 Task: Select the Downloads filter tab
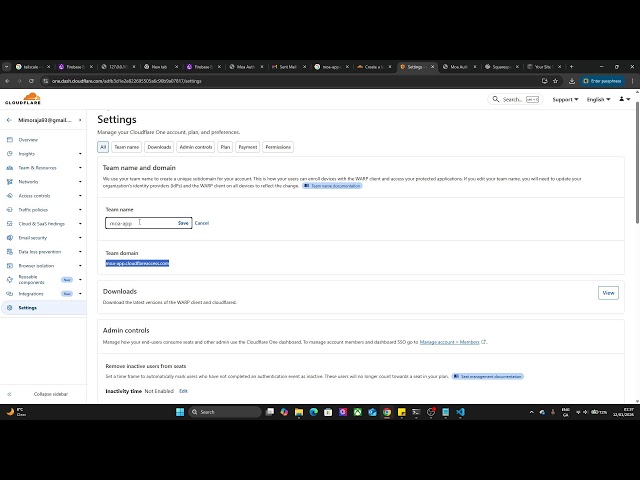(x=159, y=147)
